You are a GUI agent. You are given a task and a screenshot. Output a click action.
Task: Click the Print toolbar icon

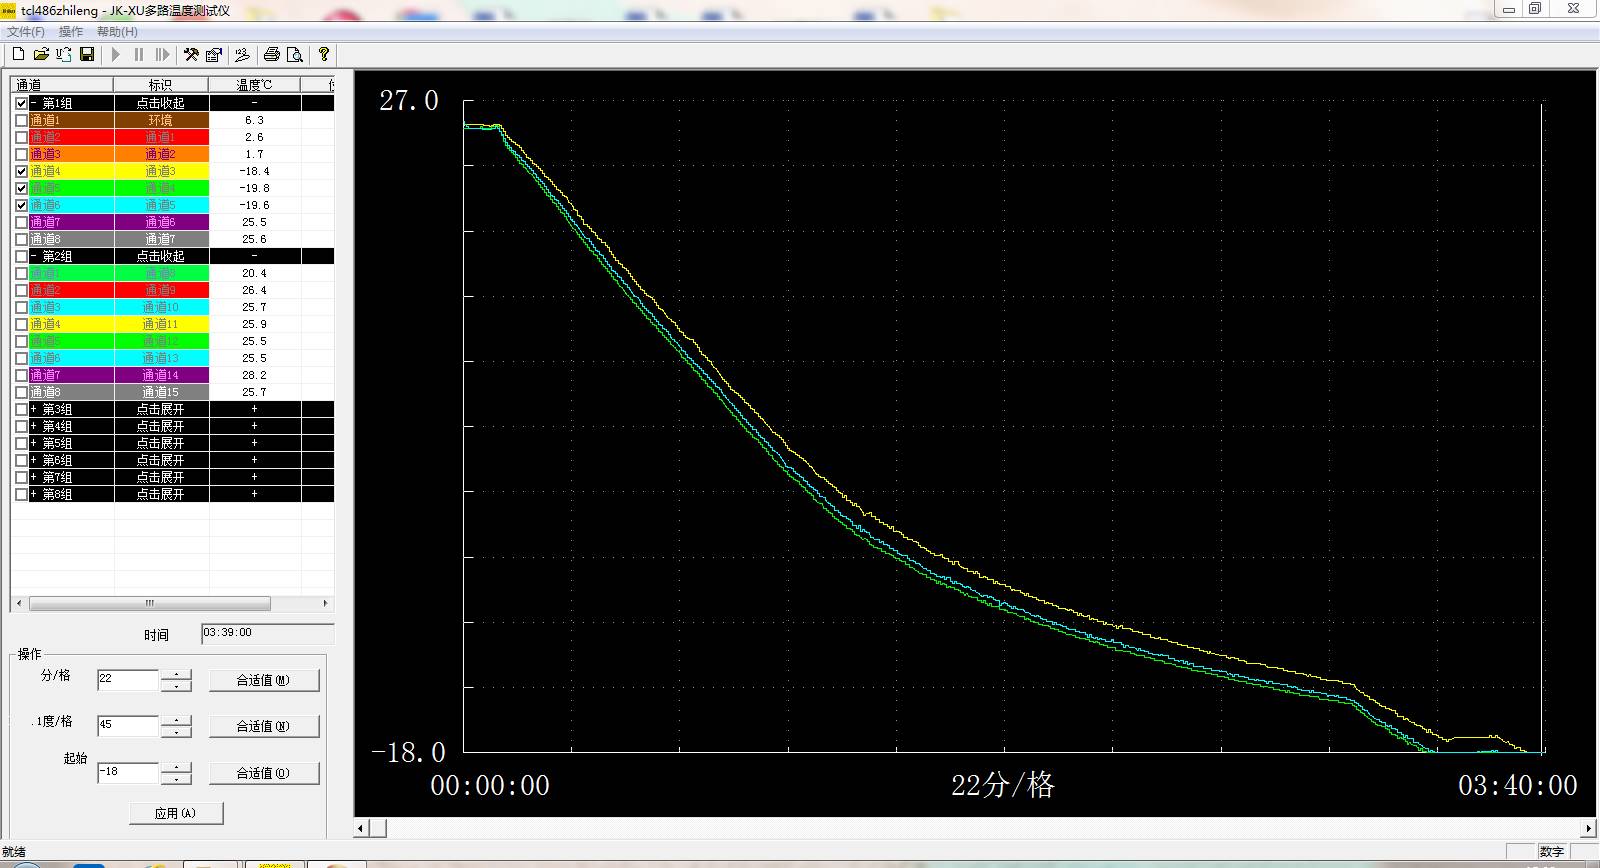pyautogui.click(x=271, y=55)
